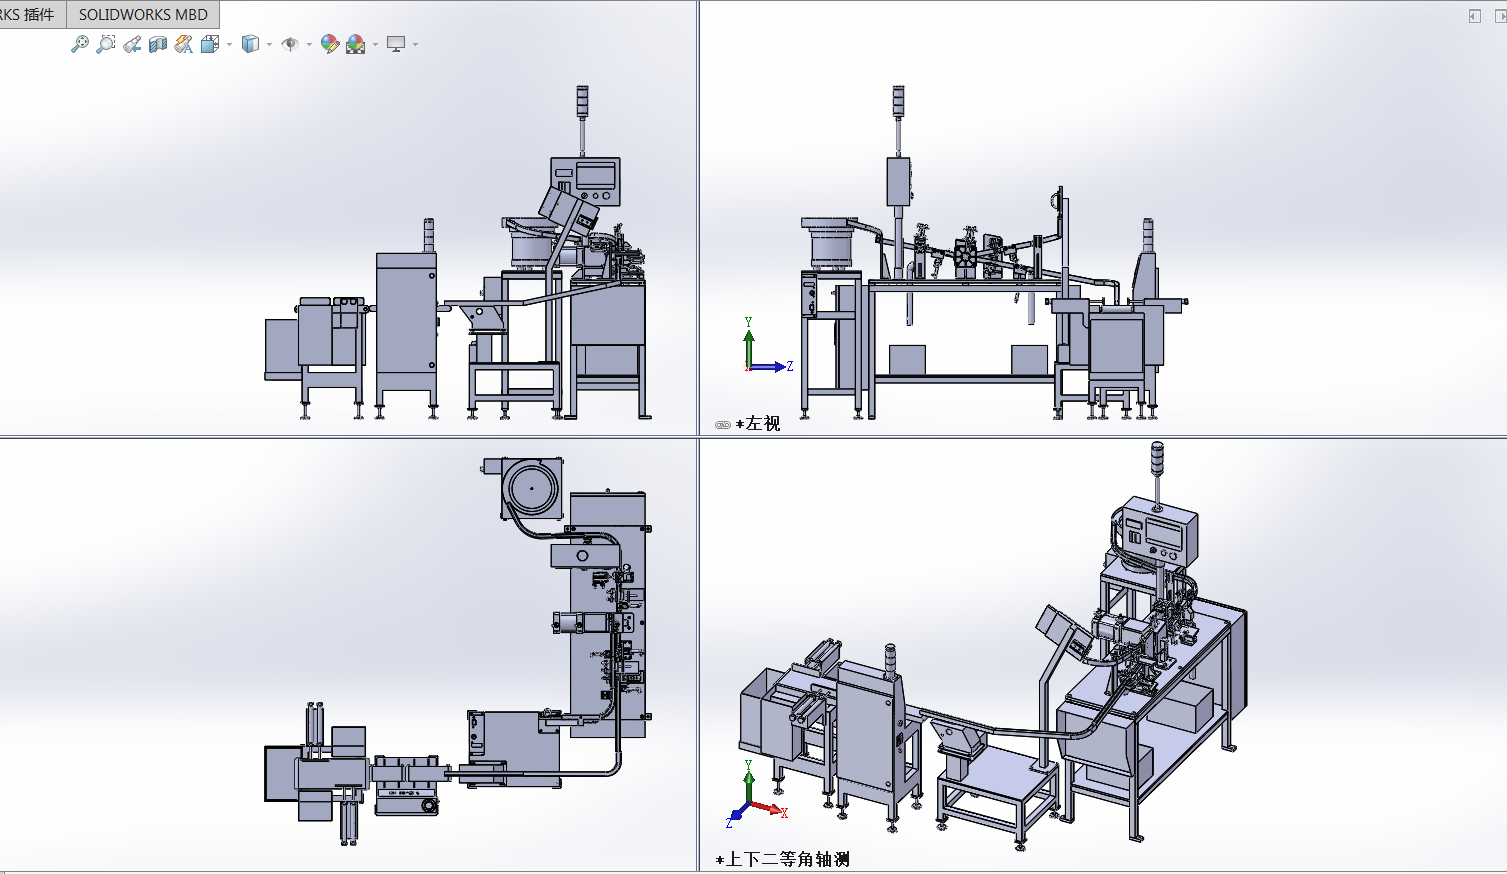Expand the Hide/Show Items dropdown arrow
The width and height of the screenshot is (1507, 874).
tap(309, 44)
